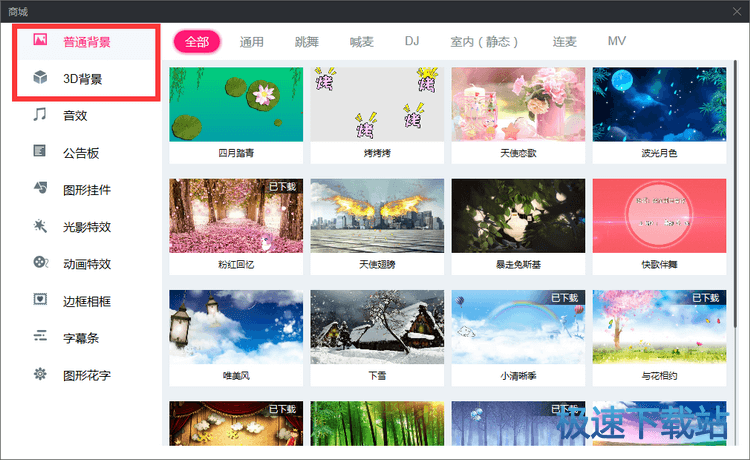Click the 粉红回忆 caption text
This screenshot has width=750, height=460.
click(x=236, y=264)
